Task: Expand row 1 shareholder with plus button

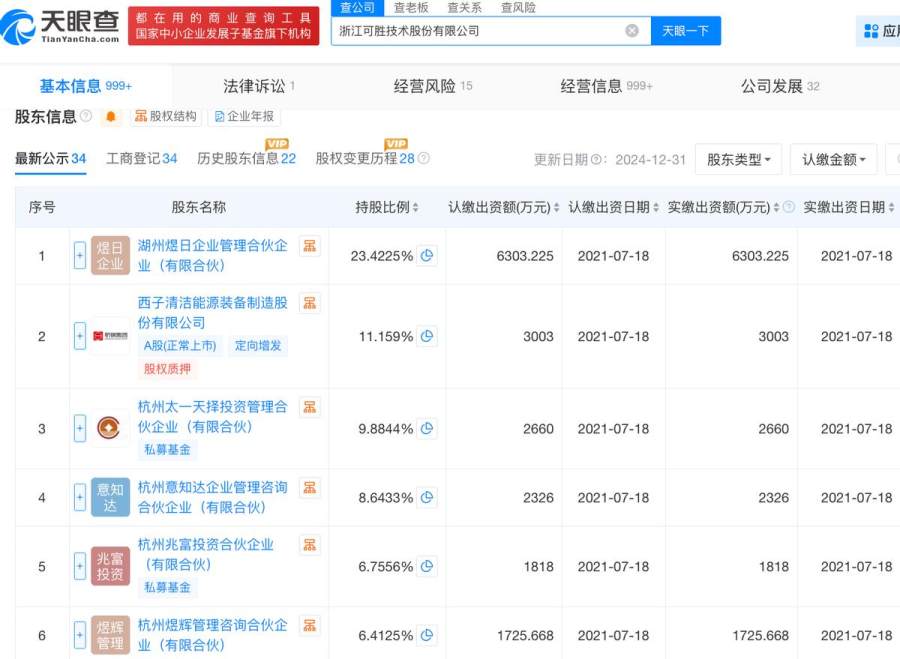Action: [x=80, y=256]
